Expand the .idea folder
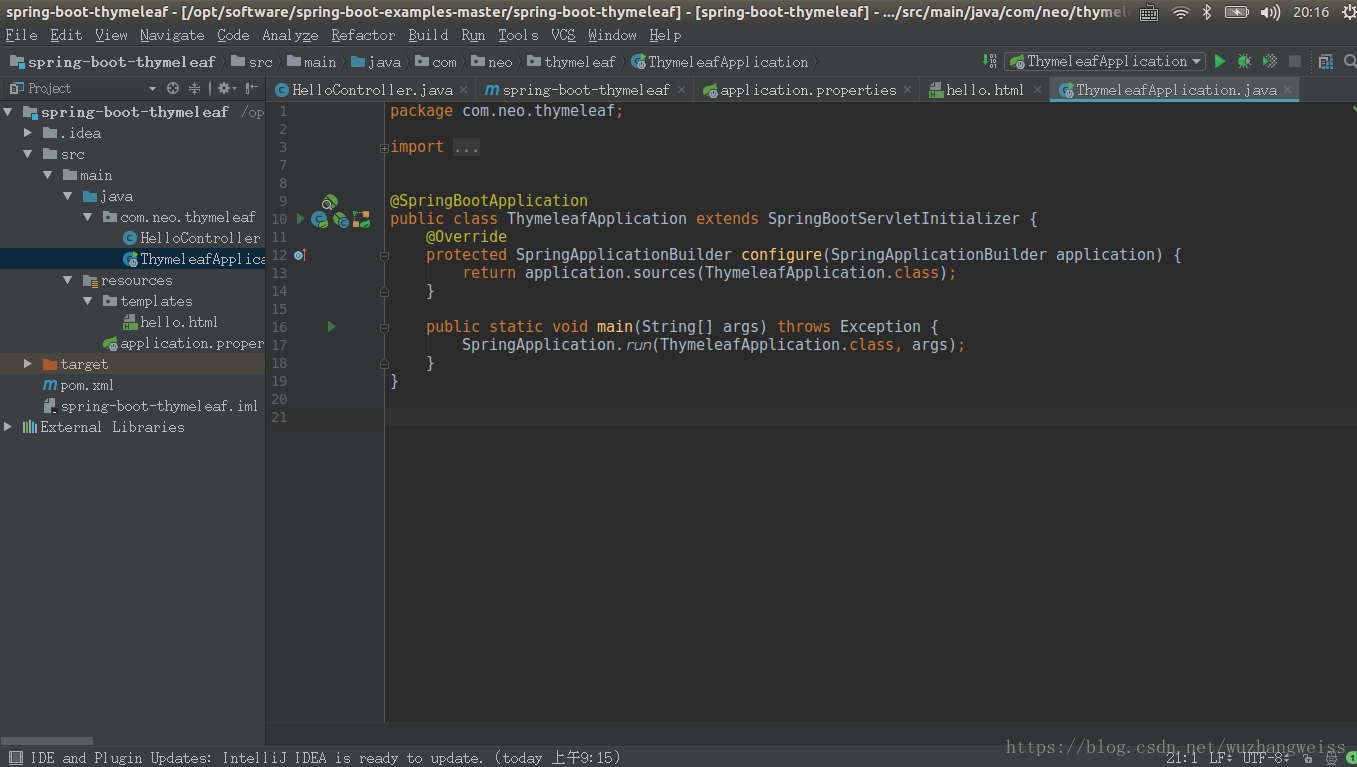 [28, 133]
